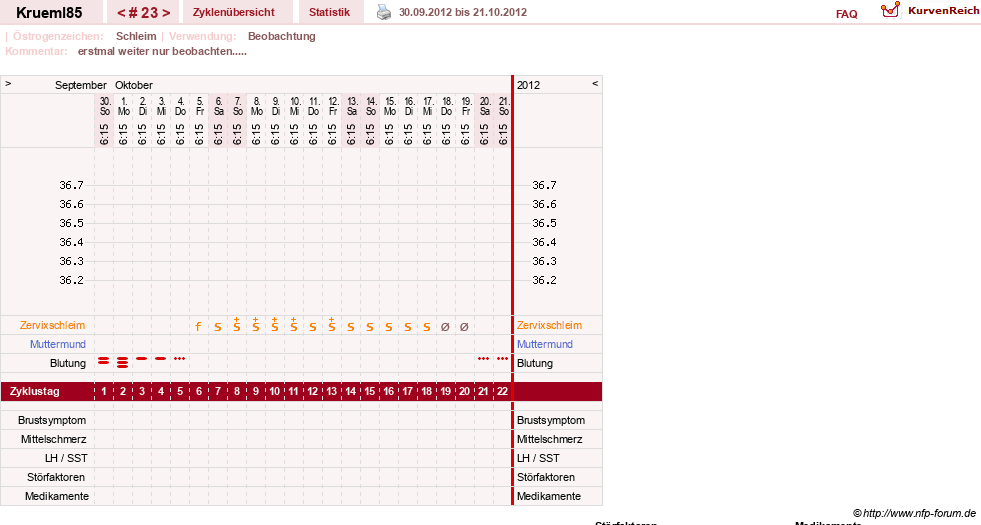
Task: Click the '5. Fr' date column header
Action: (x=199, y=106)
